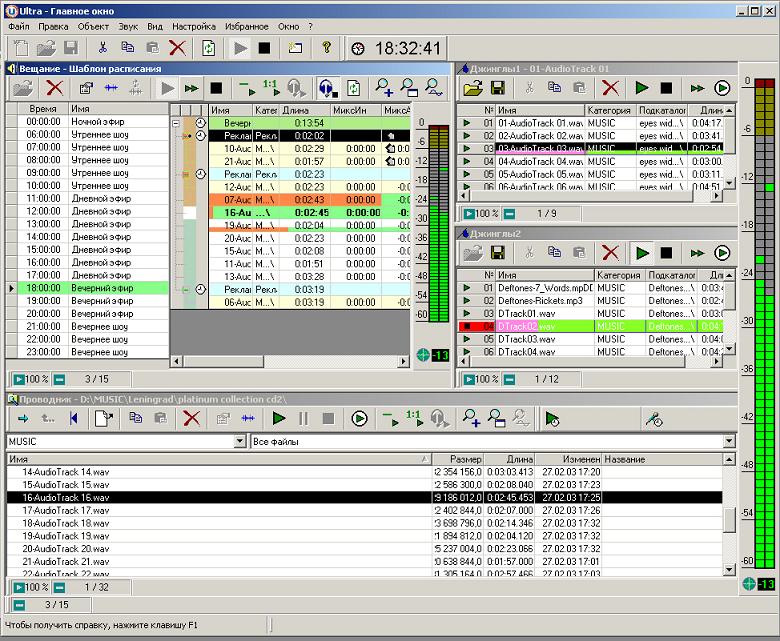Open the Правка menu
This screenshot has width=780, height=641.
click(53, 26)
